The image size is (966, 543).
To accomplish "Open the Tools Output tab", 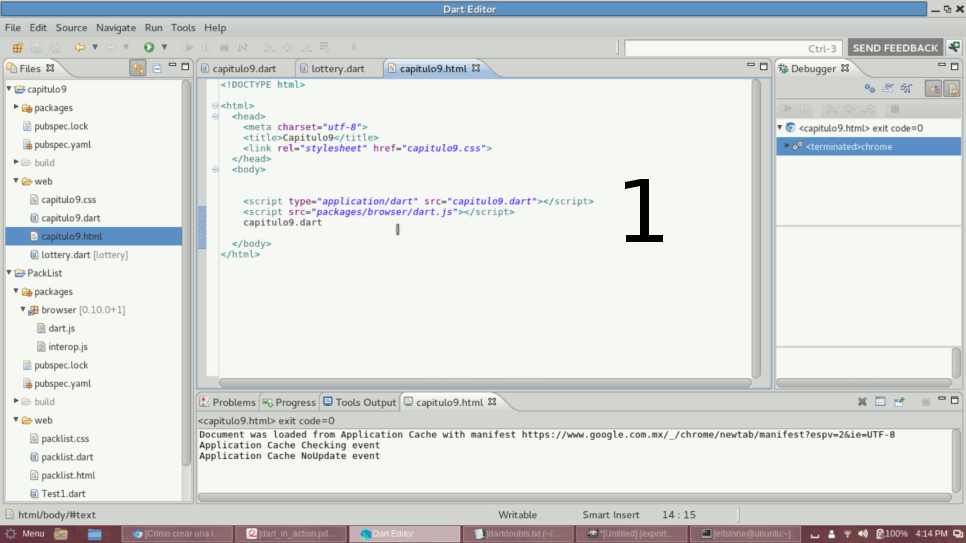I will [360, 402].
